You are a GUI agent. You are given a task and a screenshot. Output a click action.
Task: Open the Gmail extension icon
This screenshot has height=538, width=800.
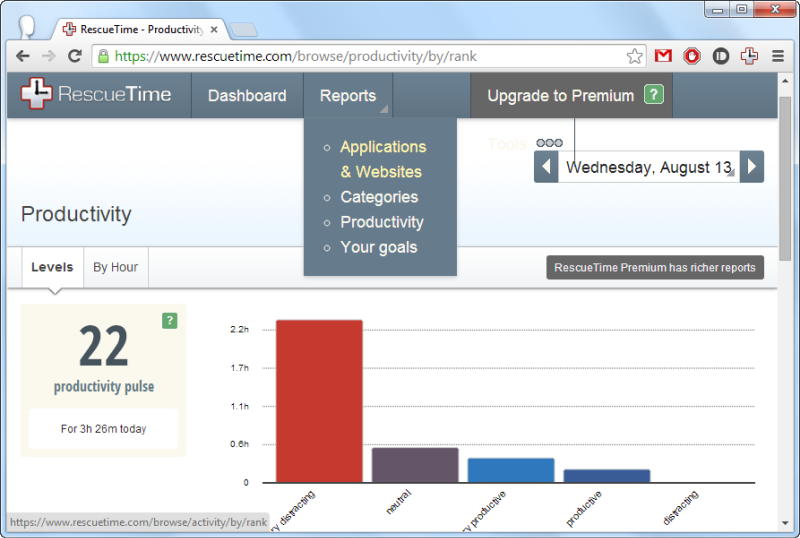663,56
